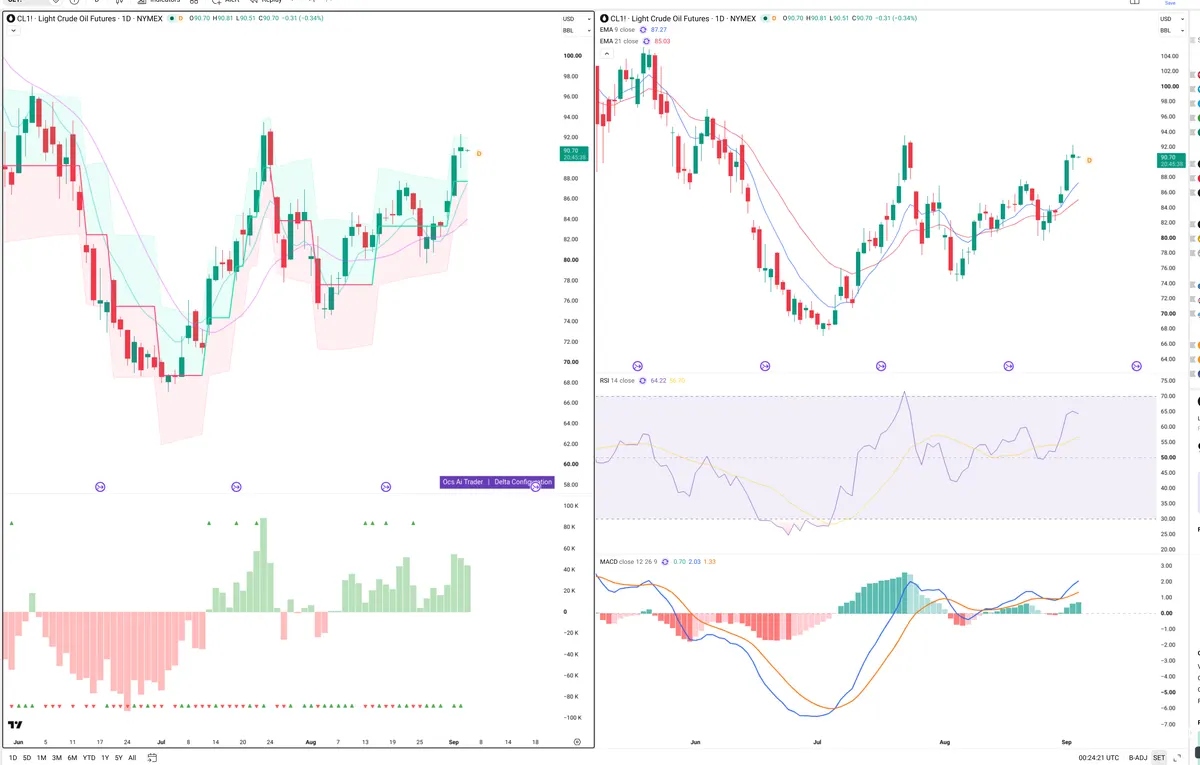The width and height of the screenshot is (1200, 765).
Task: Click leftmost flag marker under right price chart
Action: [x=638, y=366]
